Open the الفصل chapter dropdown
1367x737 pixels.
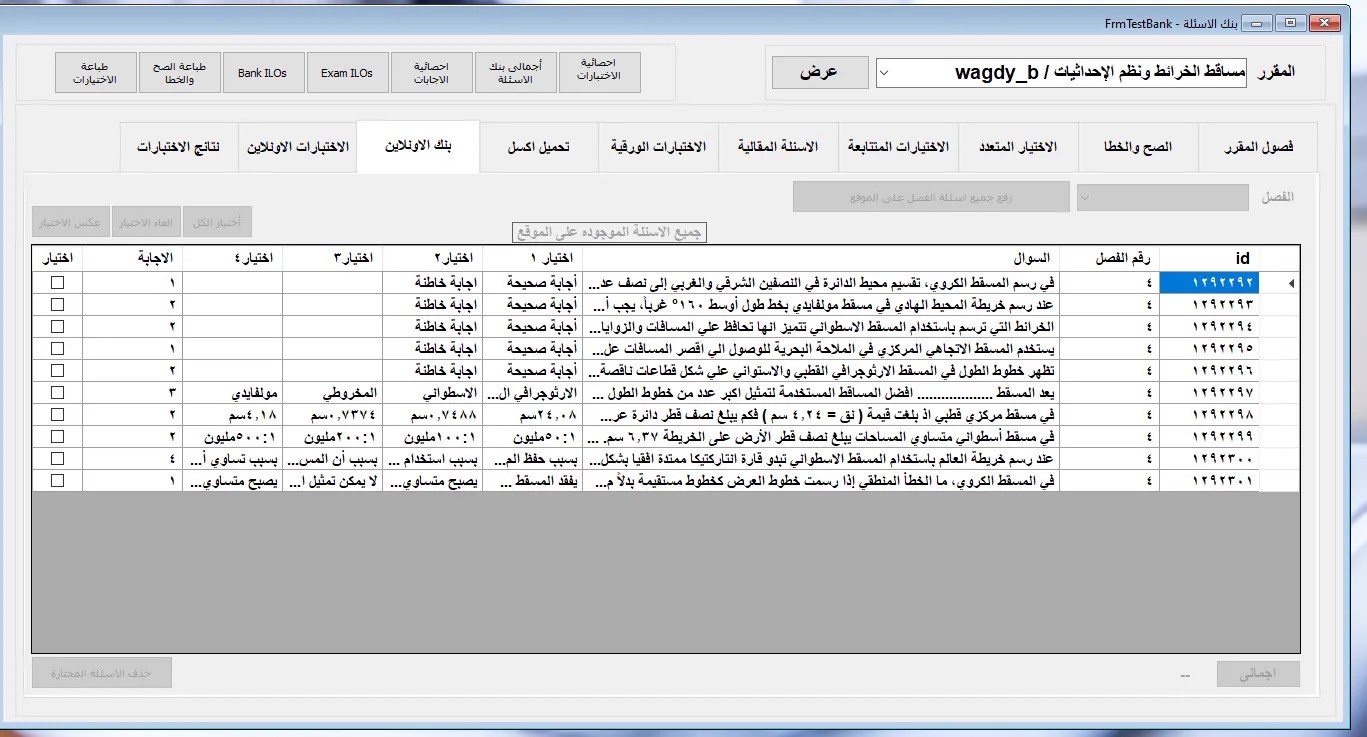click(1163, 198)
